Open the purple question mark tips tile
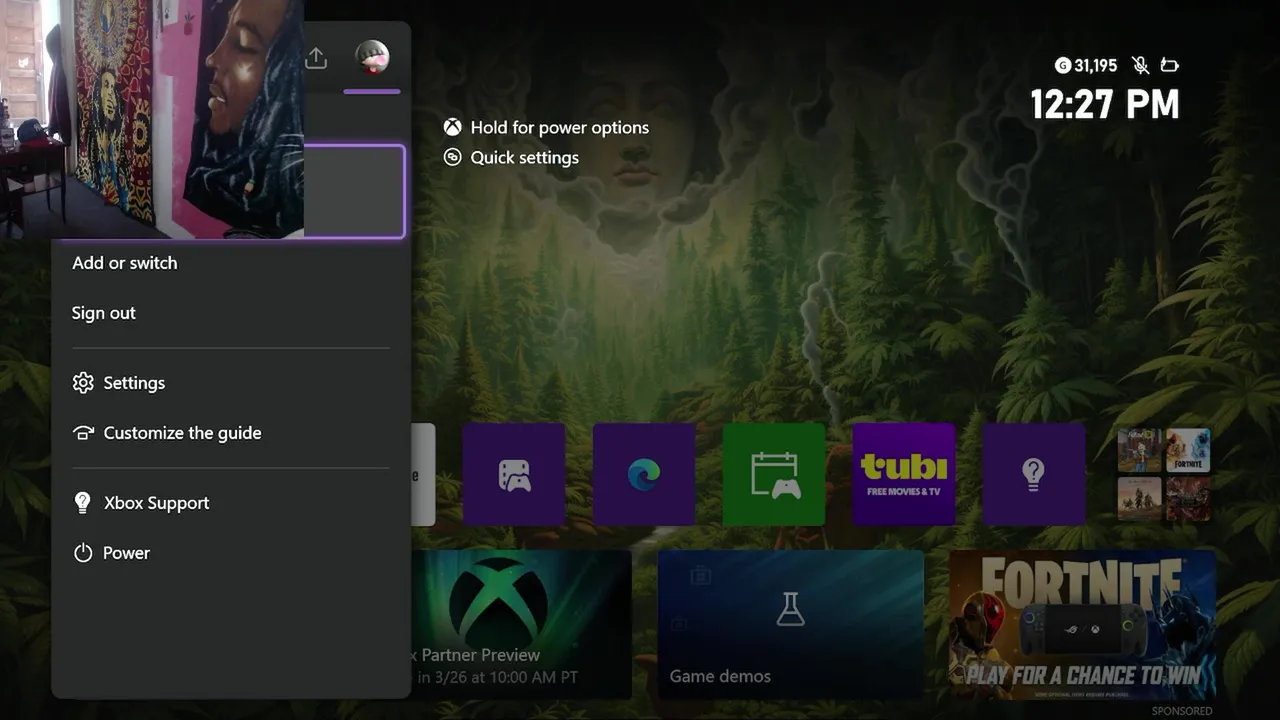1280x720 pixels. click(x=1034, y=474)
